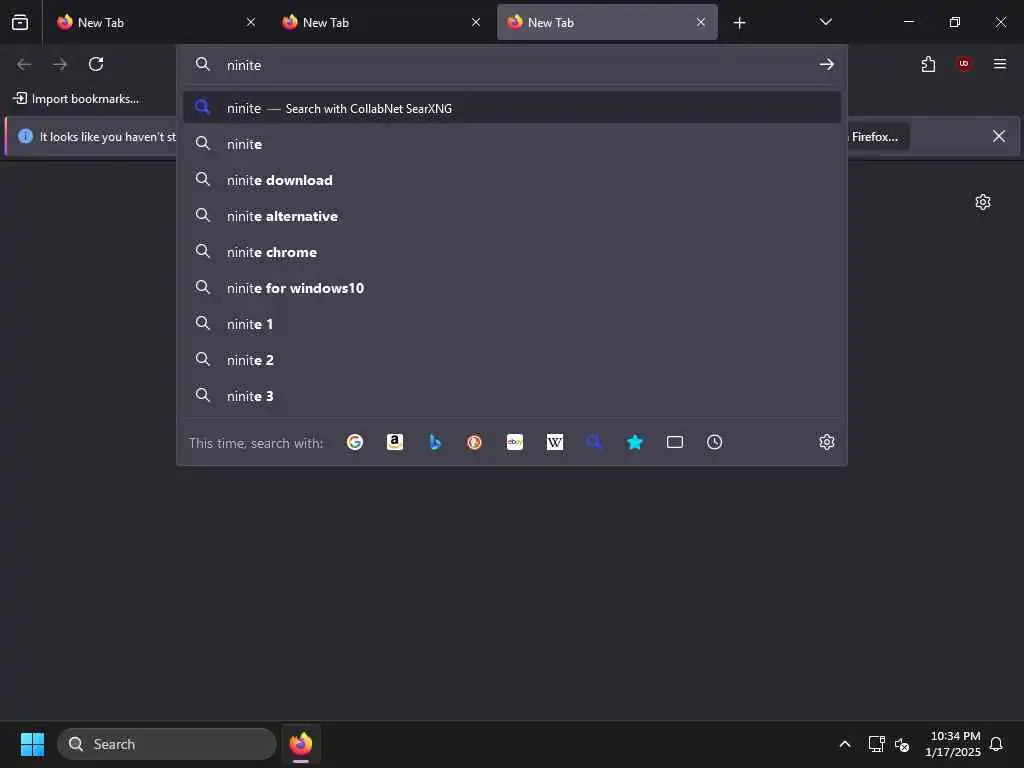
Task: Select 'Search with CollabNet SearXNG' result
Action: click(512, 108)
